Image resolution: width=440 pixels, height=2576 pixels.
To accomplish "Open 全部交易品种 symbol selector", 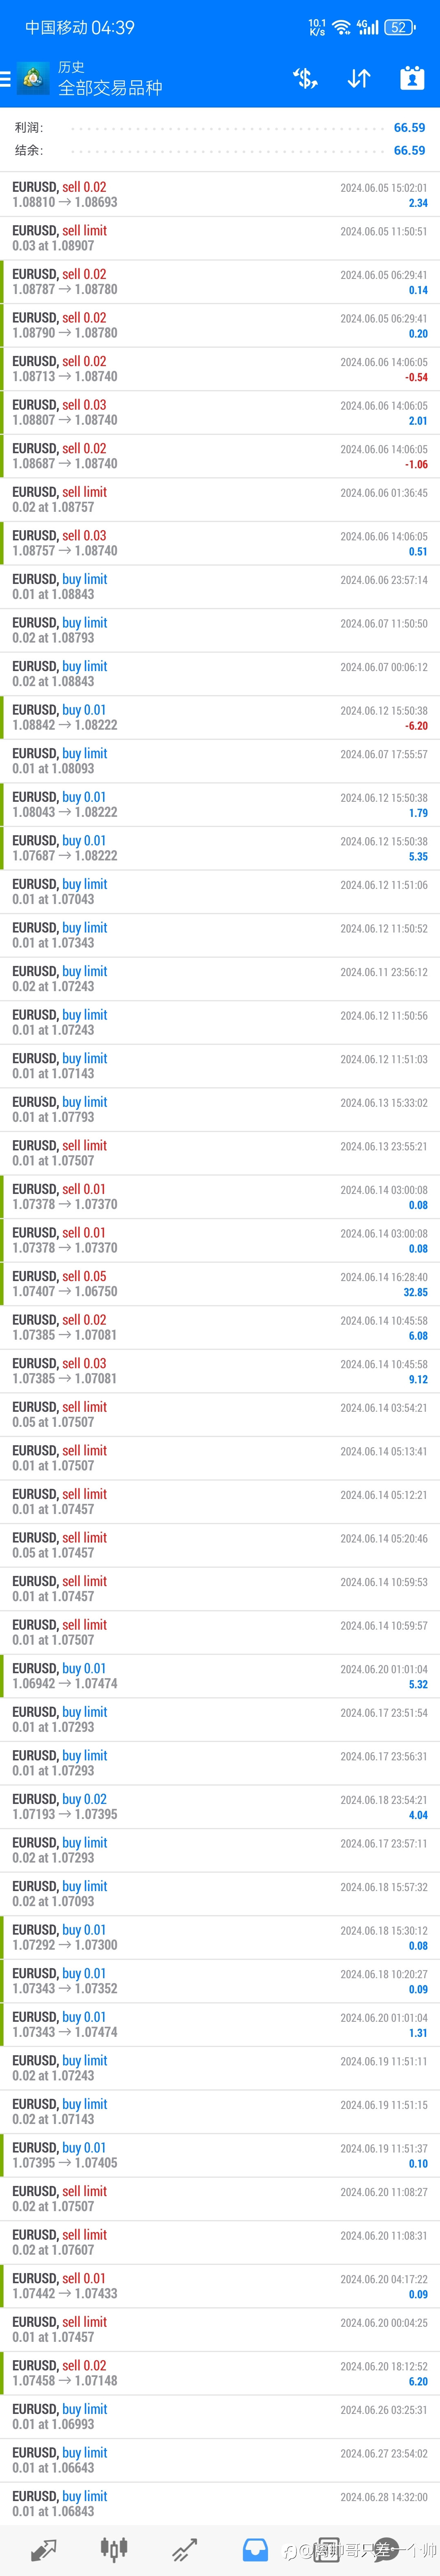I will point(110,88).
